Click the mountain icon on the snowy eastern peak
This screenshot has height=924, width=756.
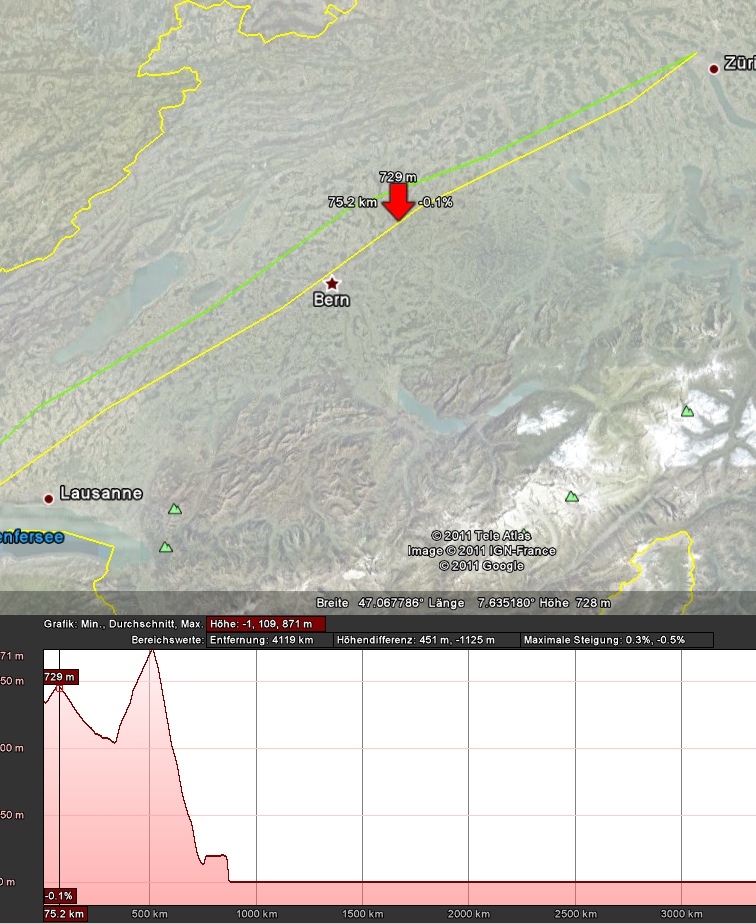coord(688,411)
